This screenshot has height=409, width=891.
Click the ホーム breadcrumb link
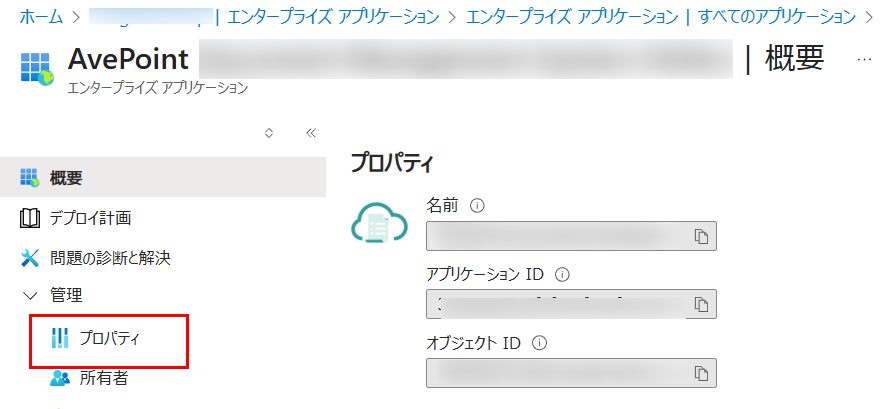pyautogui.click(x=41, y=17)
